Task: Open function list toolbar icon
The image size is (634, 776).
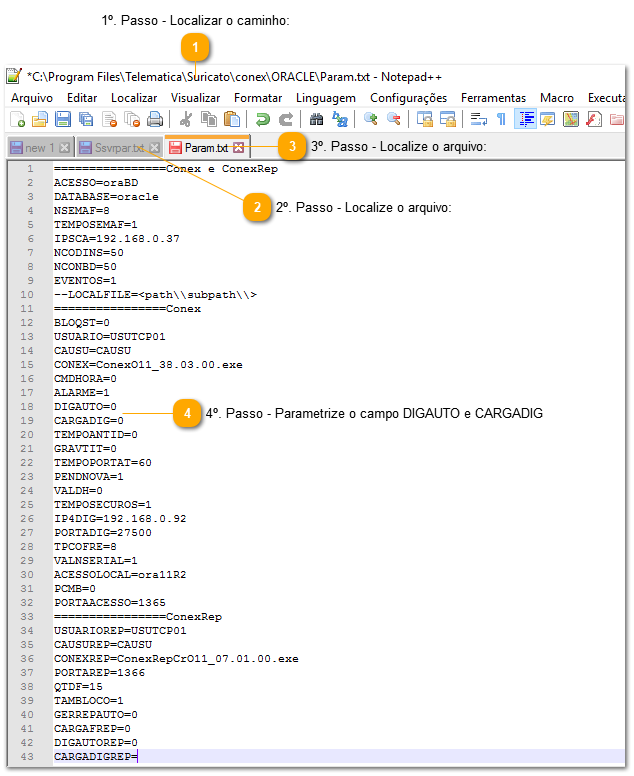Action: coord(593,119)
